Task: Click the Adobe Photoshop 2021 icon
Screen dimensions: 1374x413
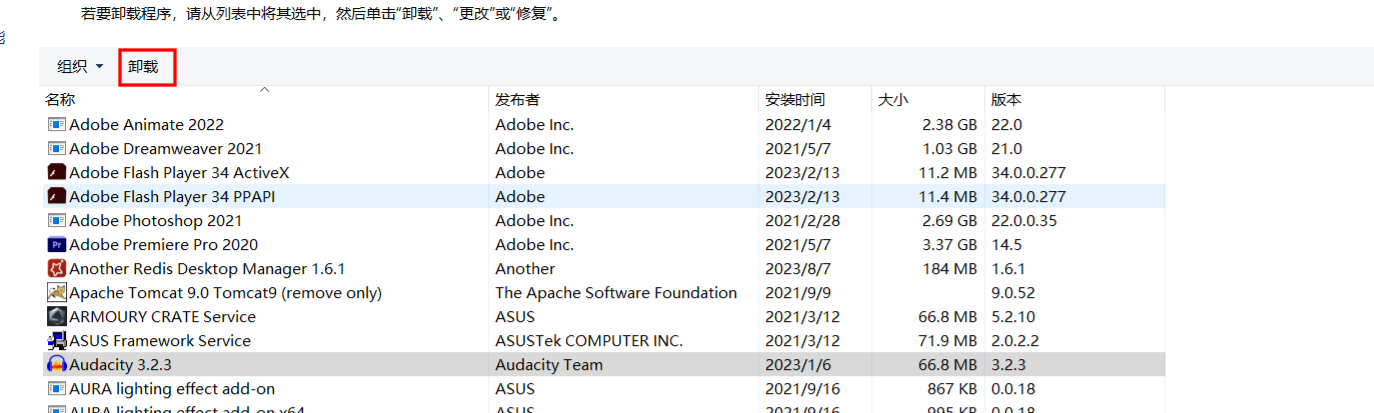Action: [56, 221]
